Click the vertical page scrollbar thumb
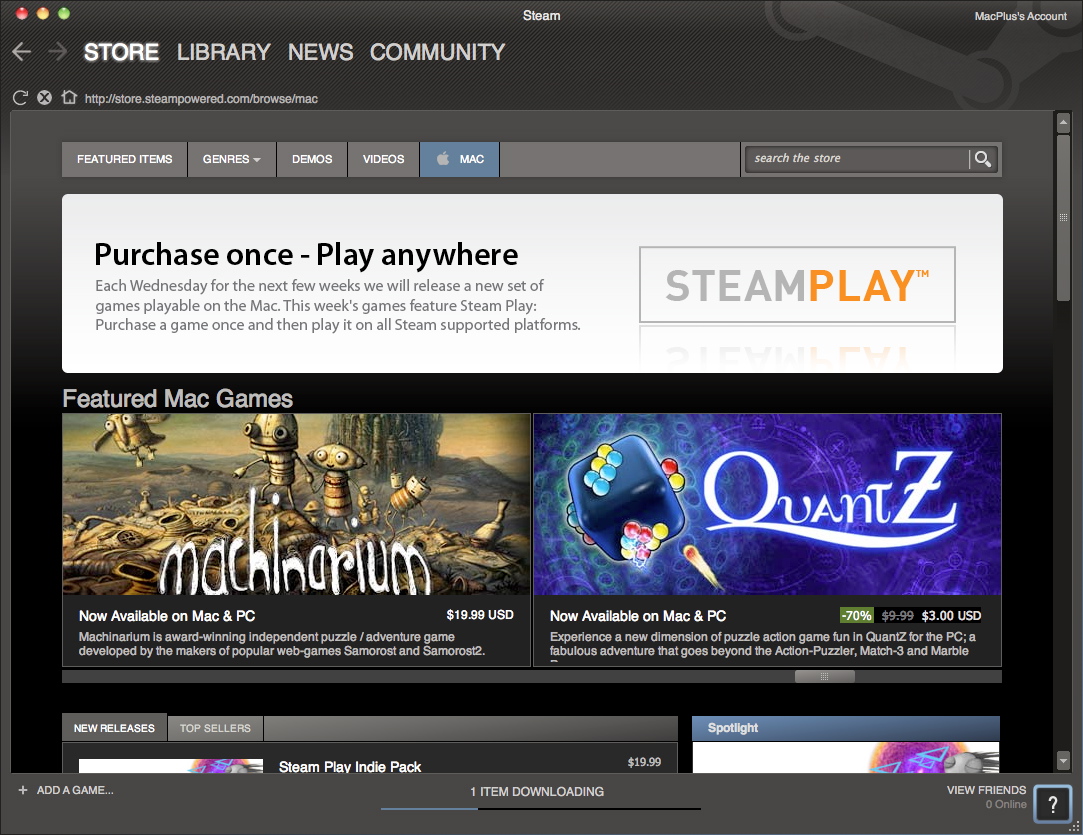This screenshot has width=1083, height=835. click(x=1063, y=217)
